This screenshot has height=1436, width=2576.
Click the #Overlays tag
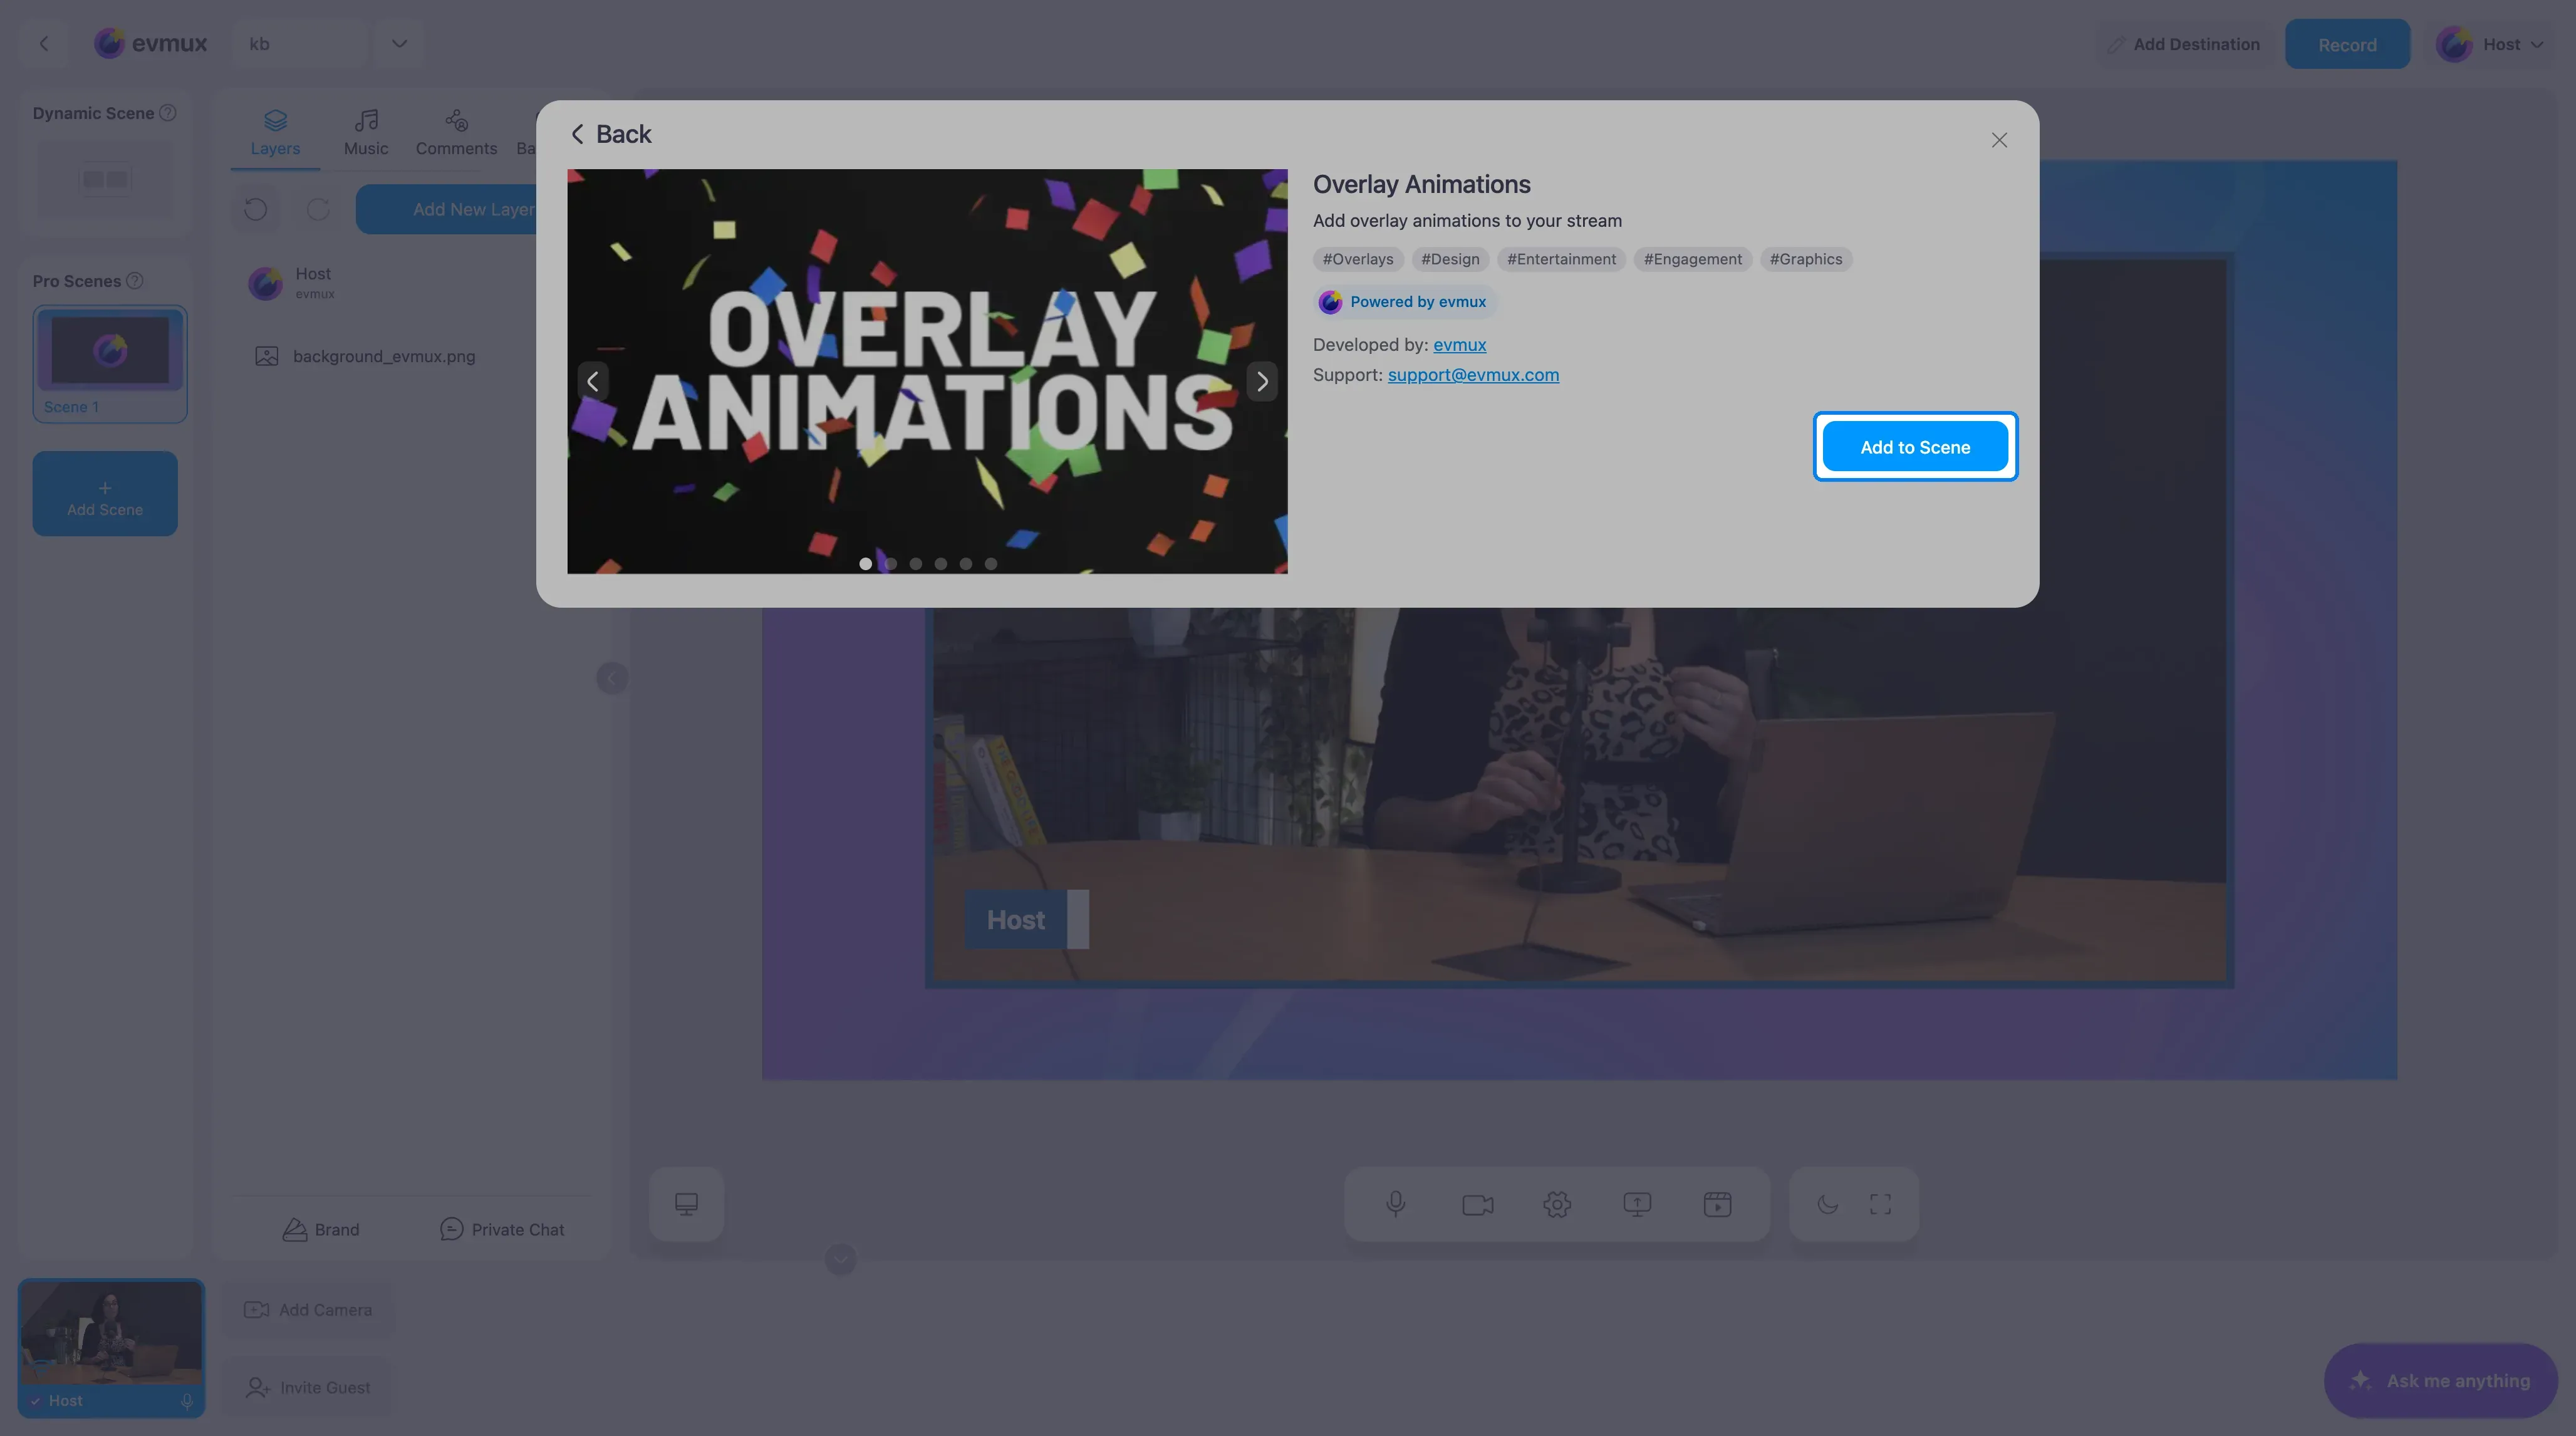pyautogui.click(x=1358, y=259)
